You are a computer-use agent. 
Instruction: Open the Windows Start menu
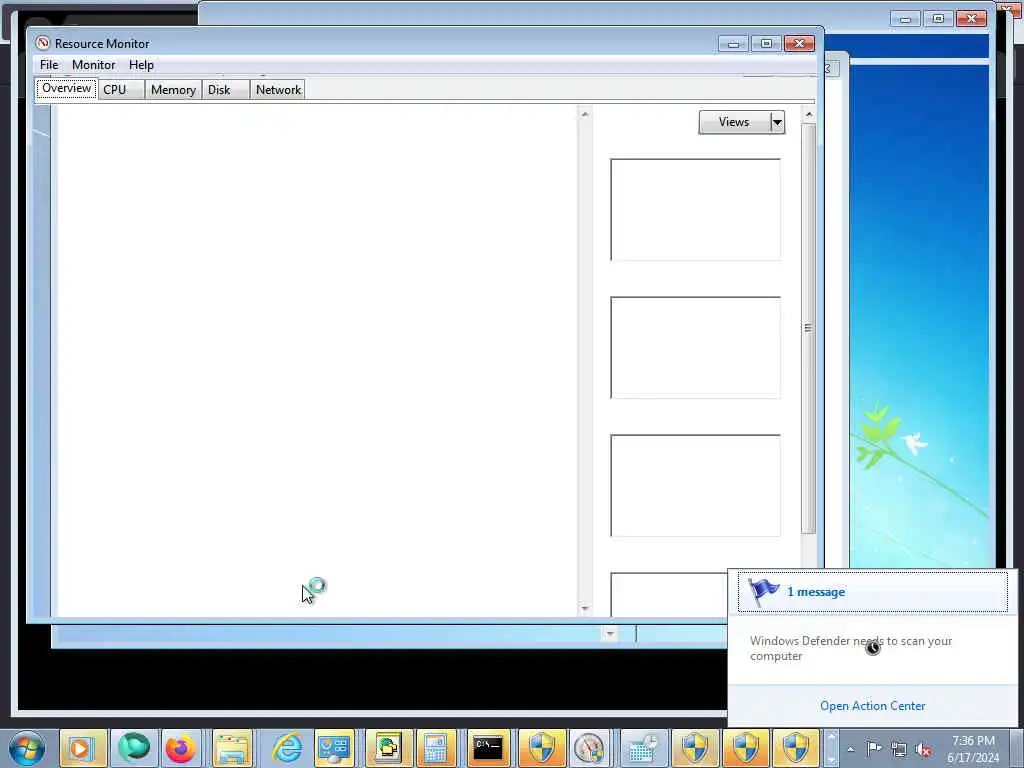tap(27, 748)
